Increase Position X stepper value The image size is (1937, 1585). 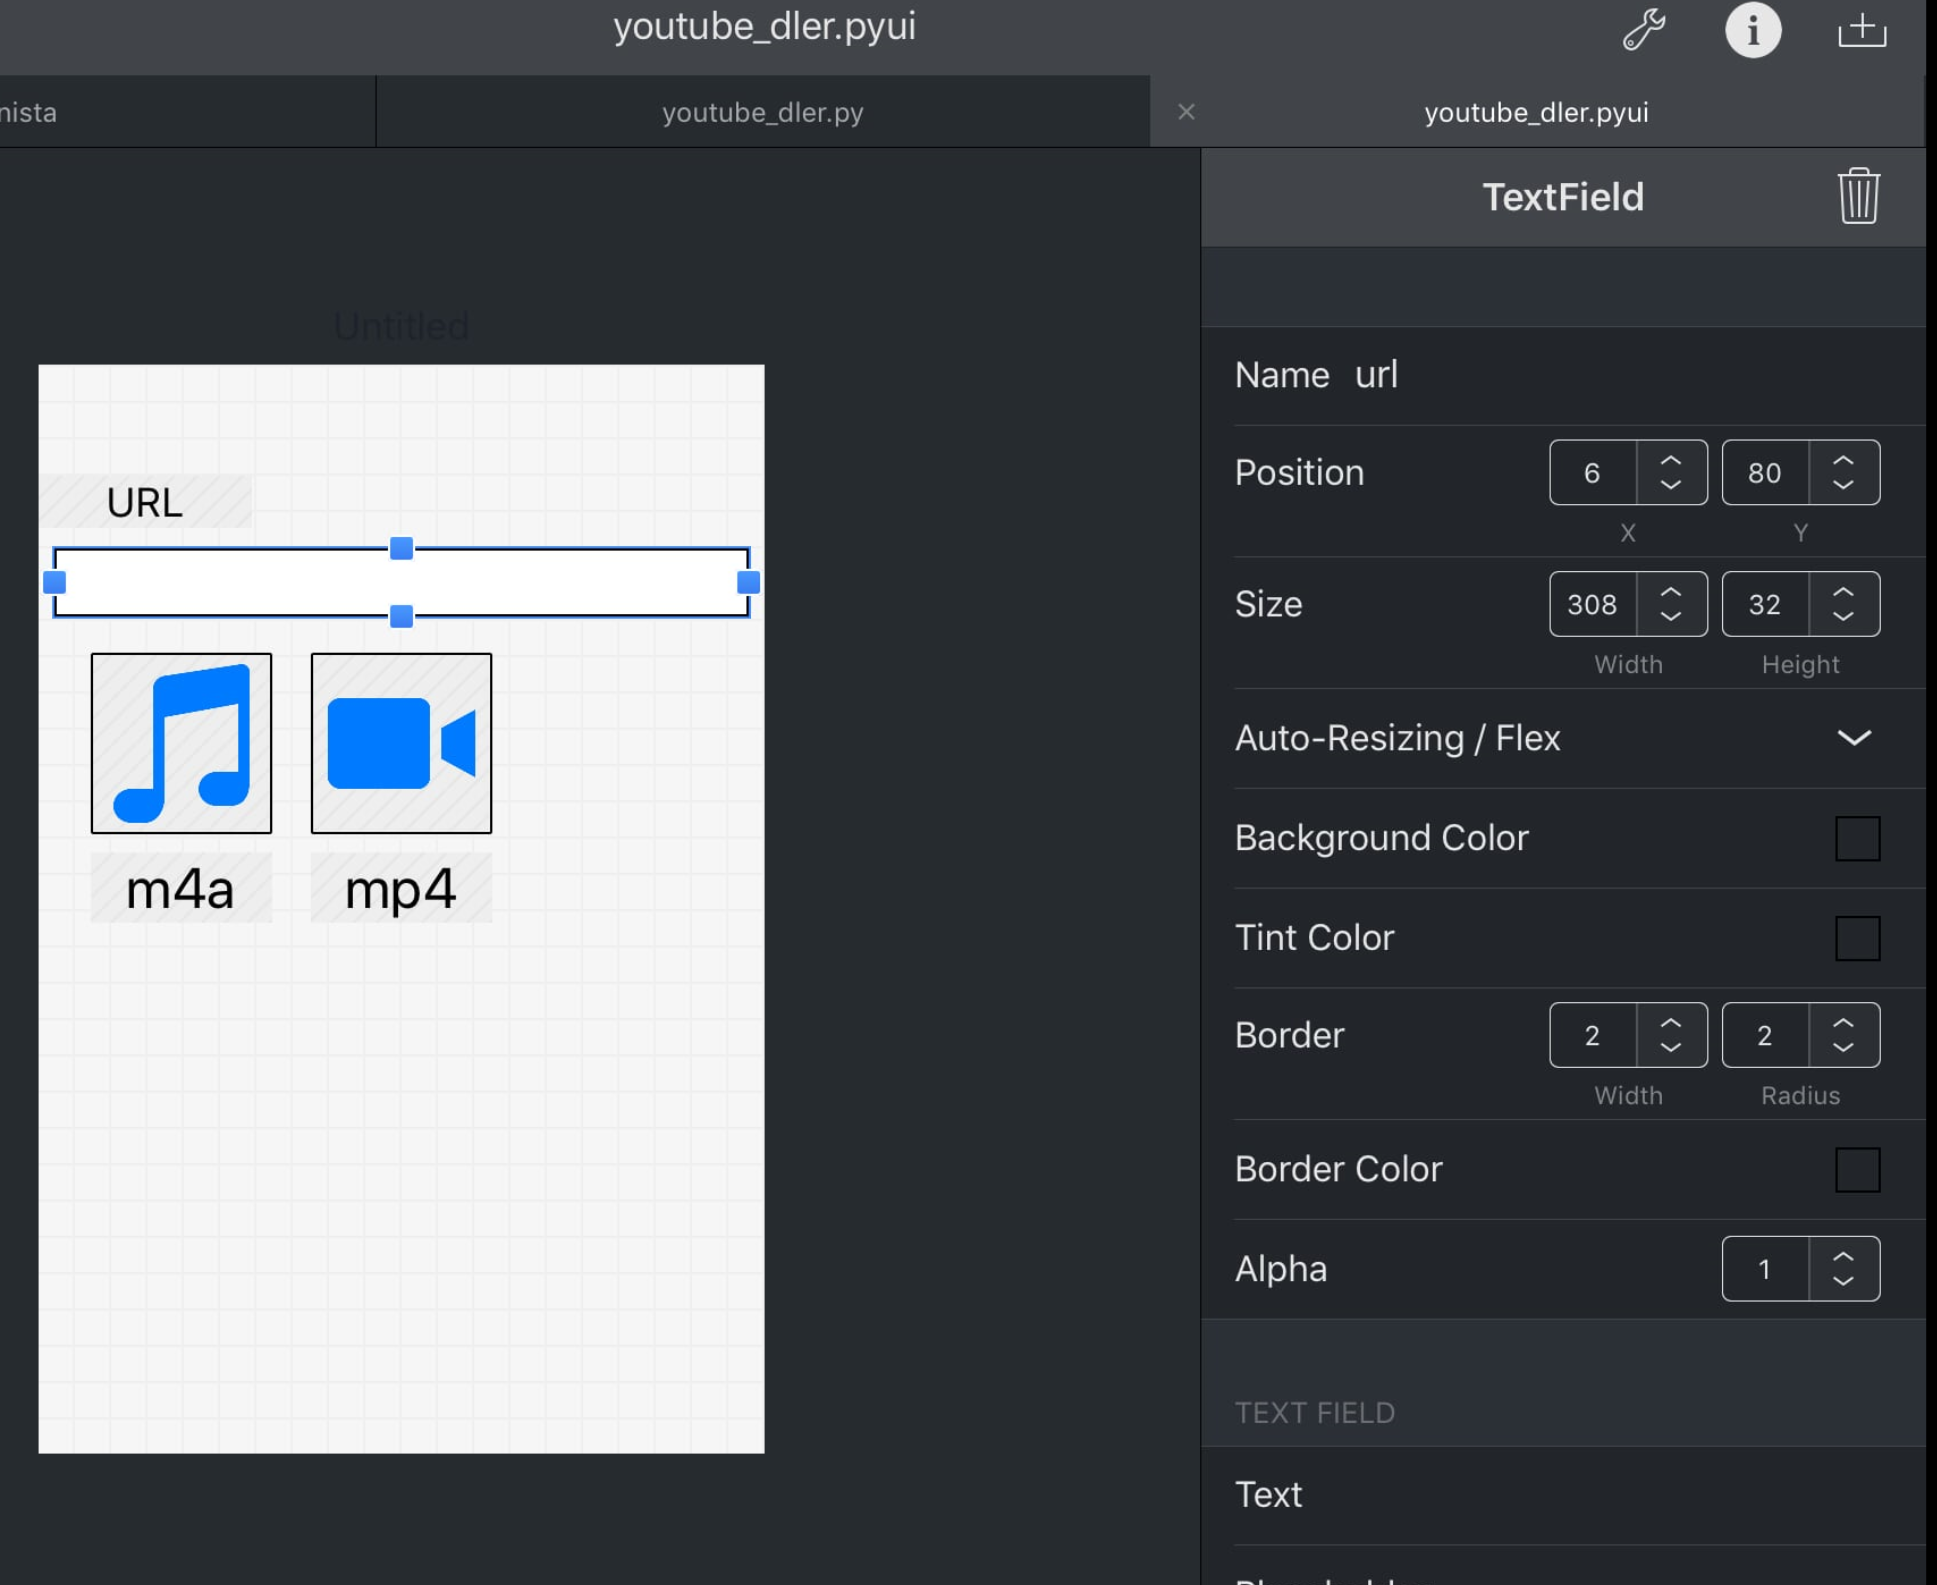(1670, 461)
